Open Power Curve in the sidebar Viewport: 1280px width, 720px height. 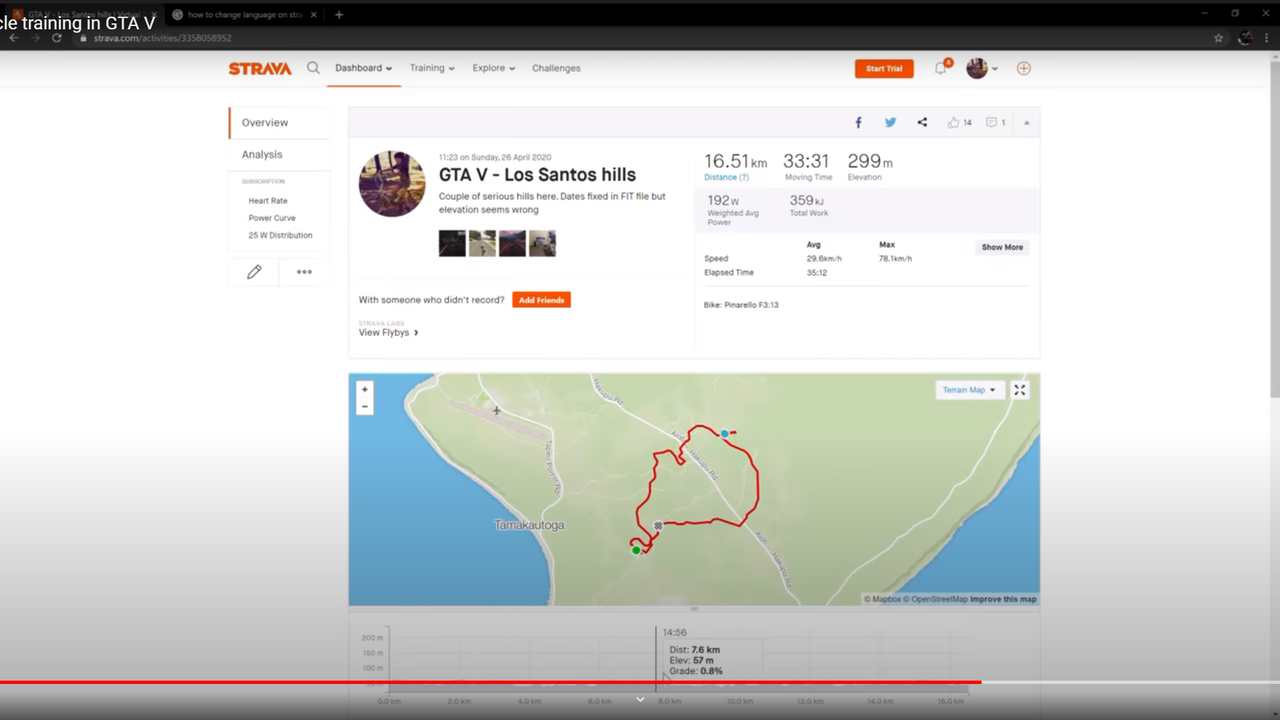point(272,218)
